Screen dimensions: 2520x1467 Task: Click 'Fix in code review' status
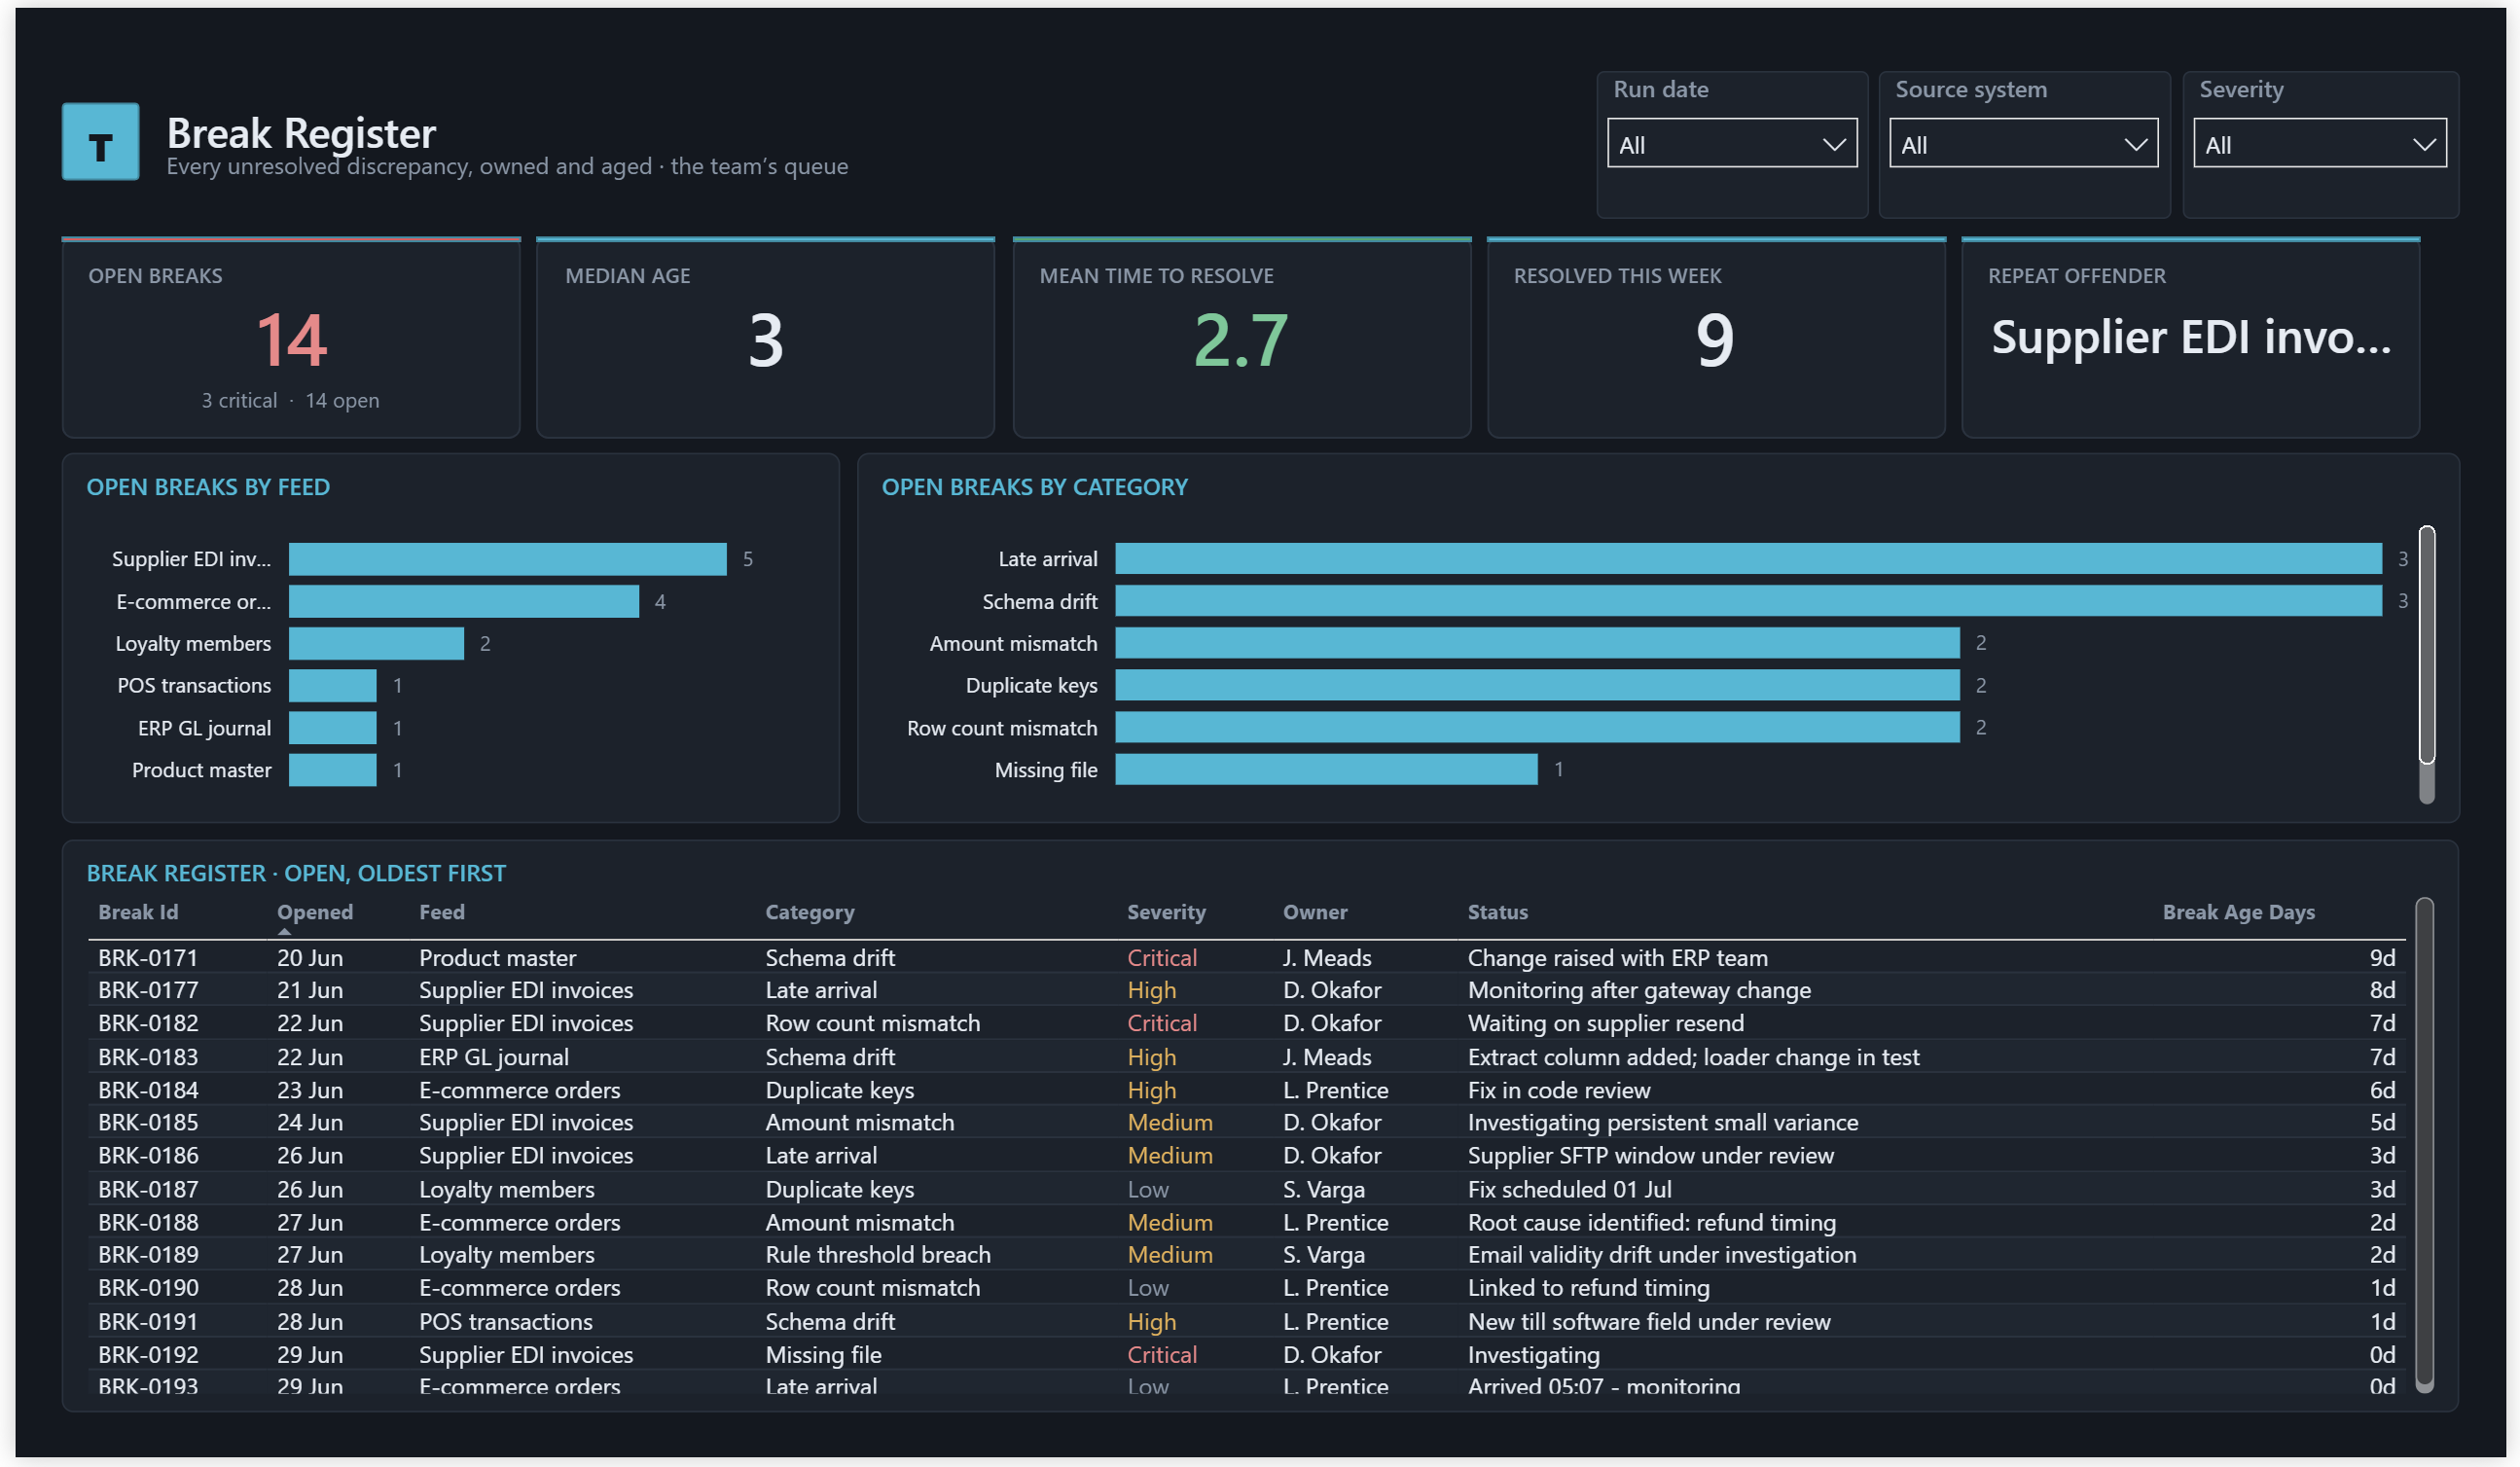point(1558,1090)
